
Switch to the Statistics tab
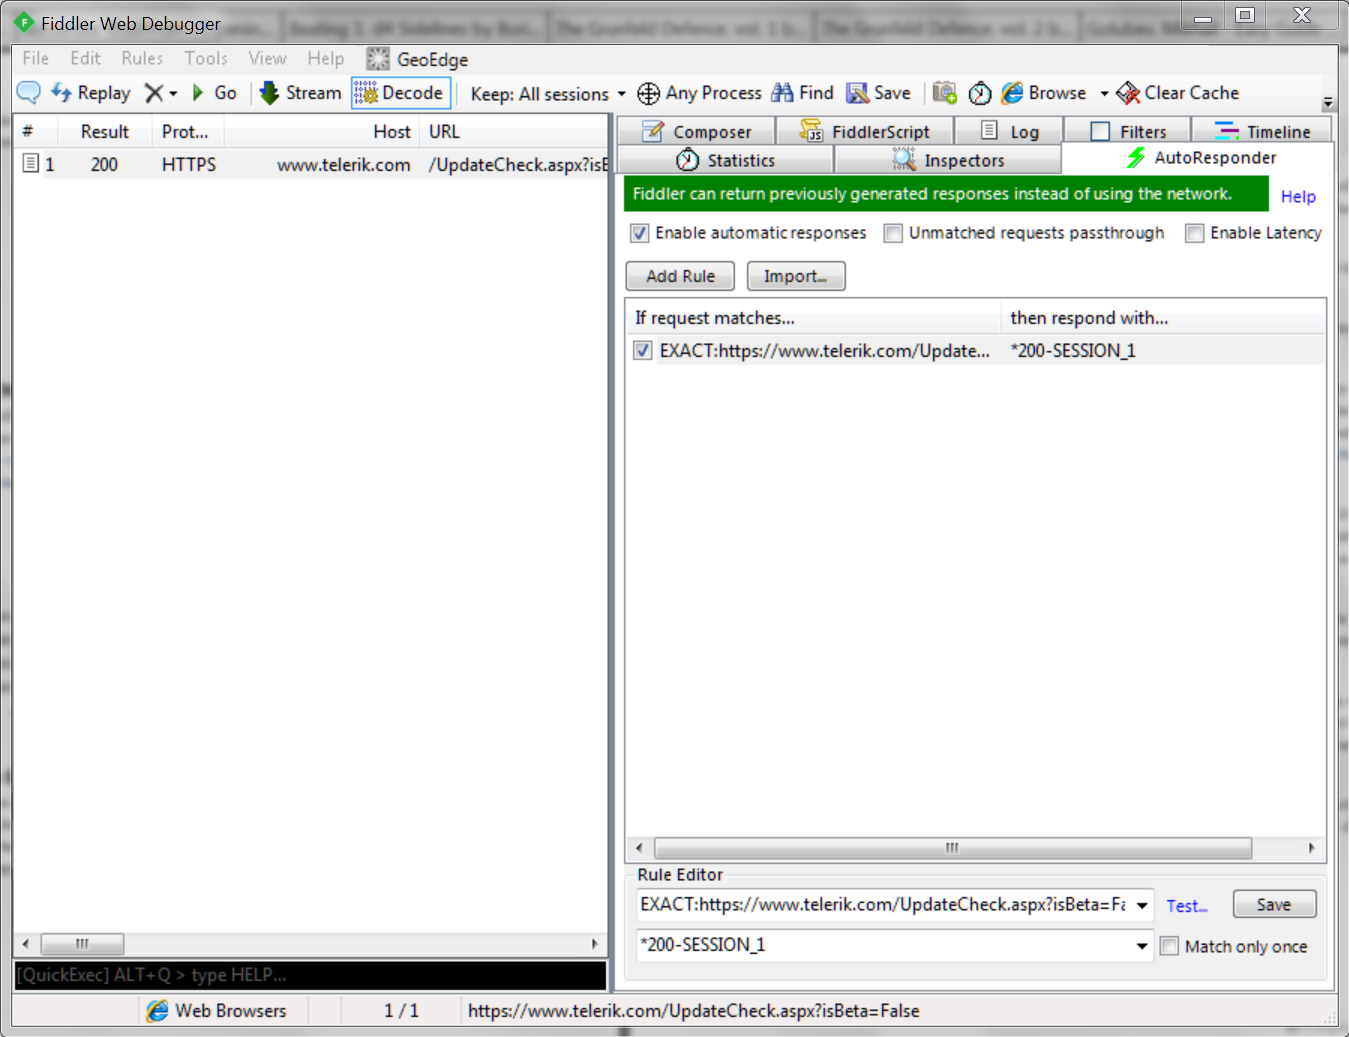click(x=726, y=160)
